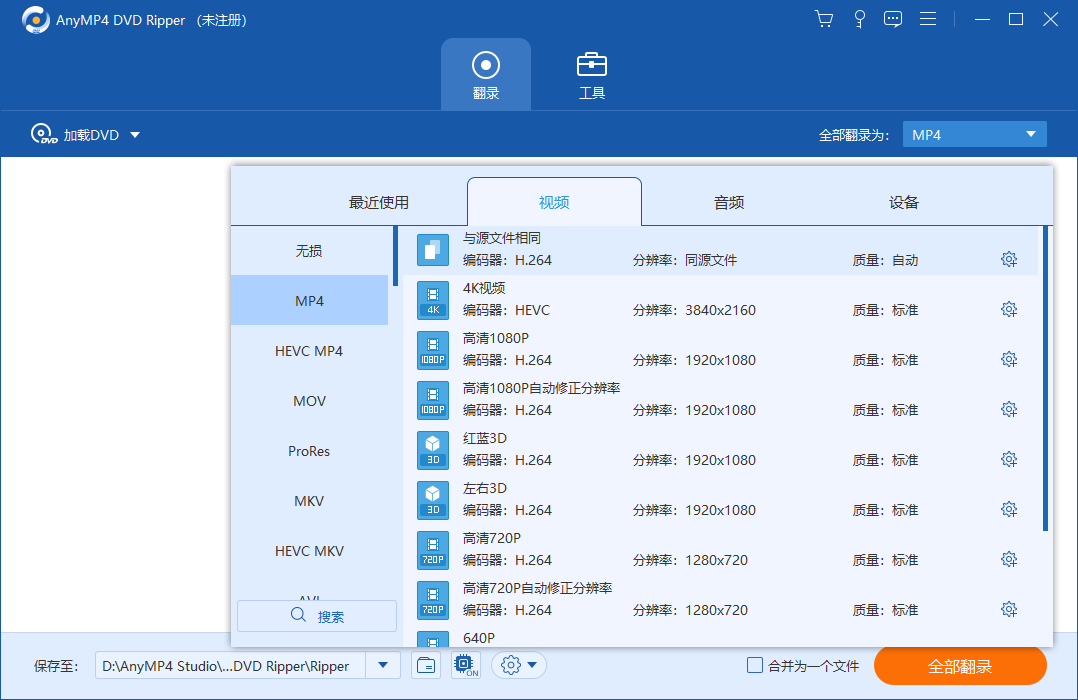Click the save path field

(230, 666)
